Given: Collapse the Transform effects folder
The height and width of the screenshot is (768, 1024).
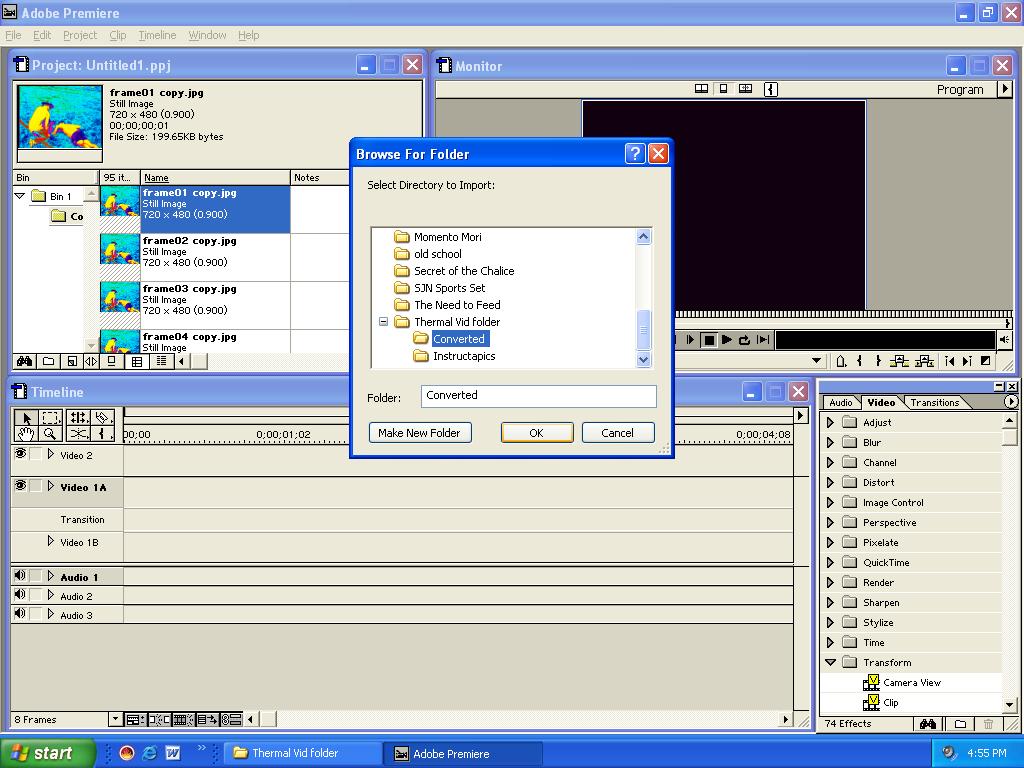Looking at the screenshot, I should (831, 662).
